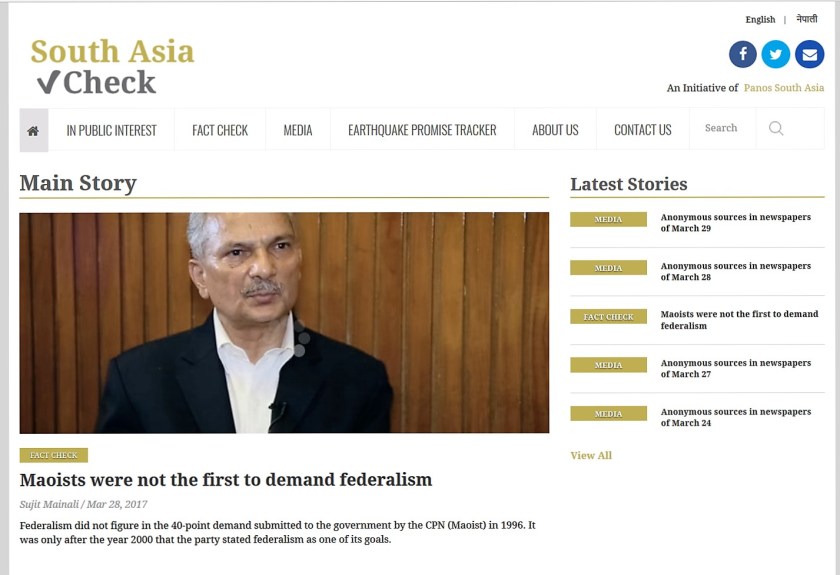Click the South Asia Check logo
The height and width of the screenshot is (575, 840).
(x=112, y=66)
